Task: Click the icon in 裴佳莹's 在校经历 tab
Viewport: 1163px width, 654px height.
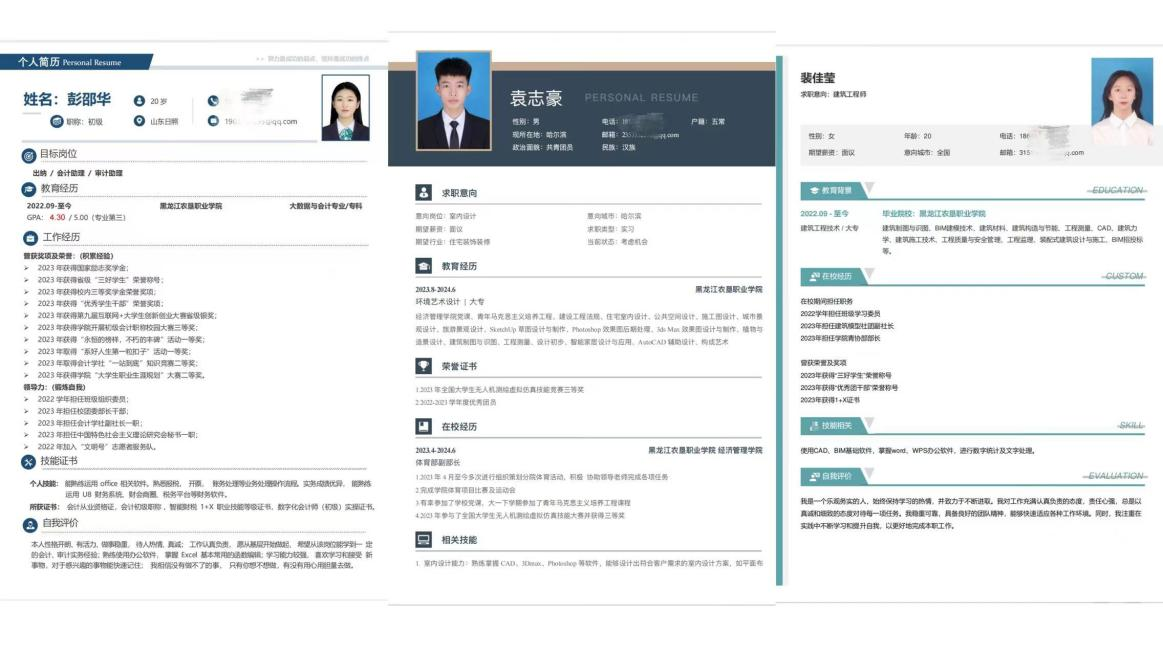Action: tap(814, 277)
